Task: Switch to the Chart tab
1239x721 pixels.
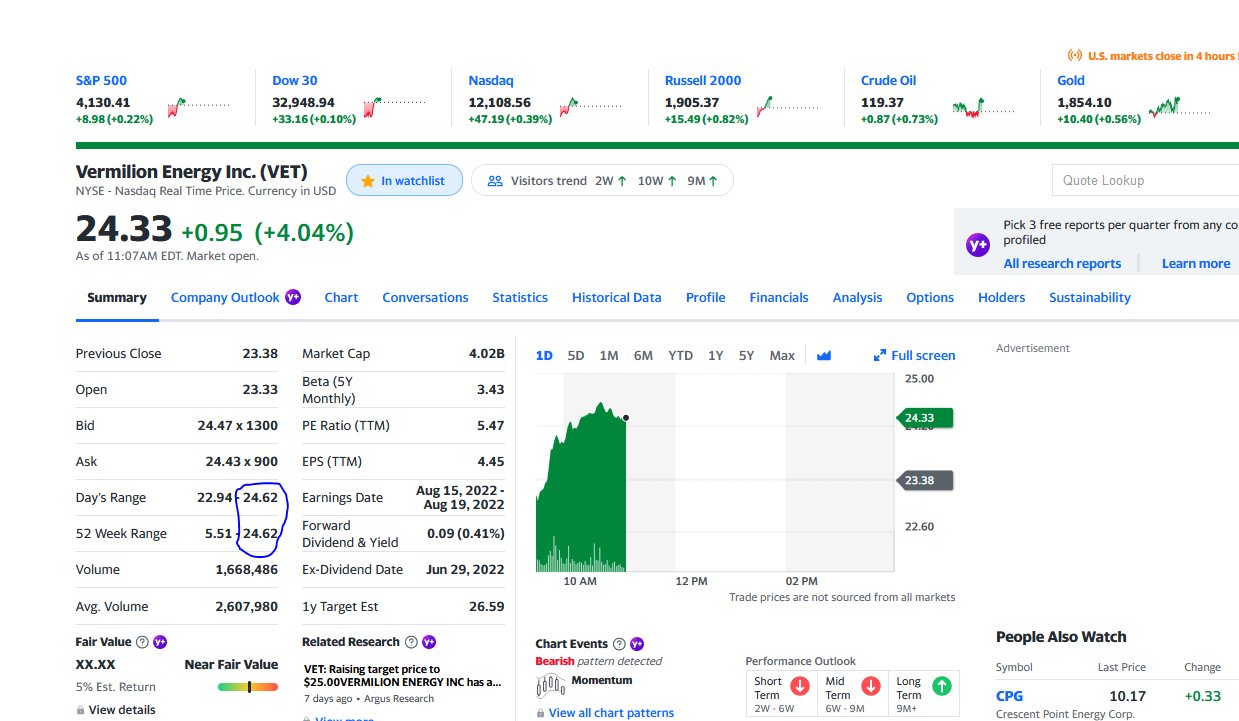Action: [x=341, y=297]
